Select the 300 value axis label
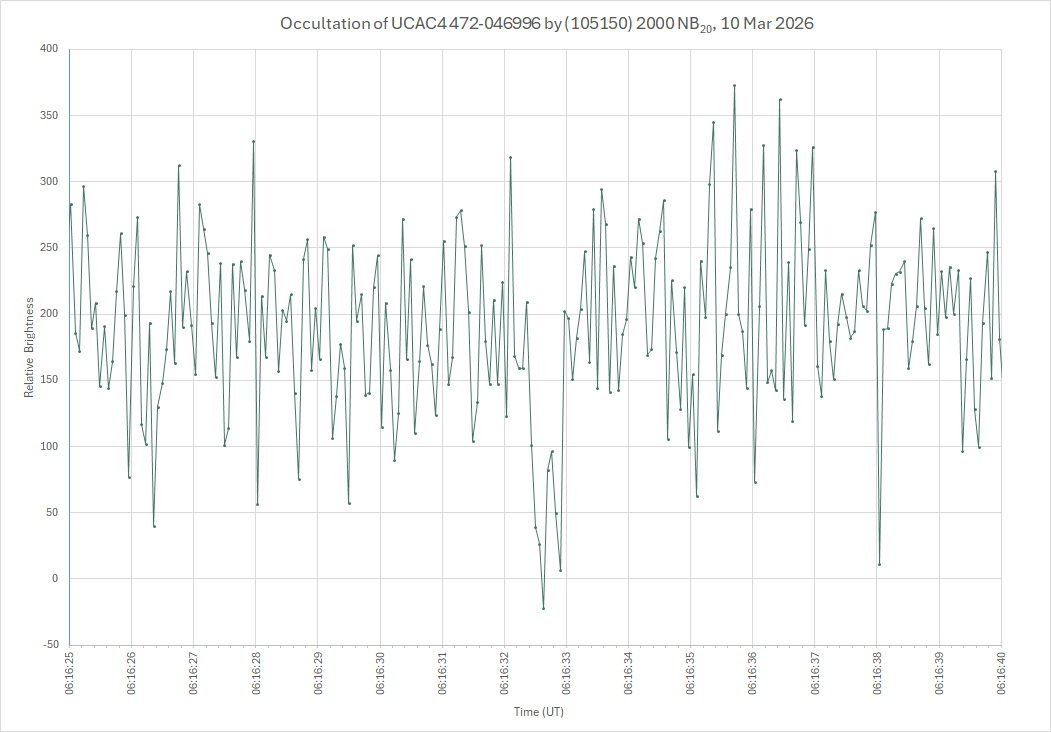The width and height of the screenshot is (1051, 732). point(49,182)
